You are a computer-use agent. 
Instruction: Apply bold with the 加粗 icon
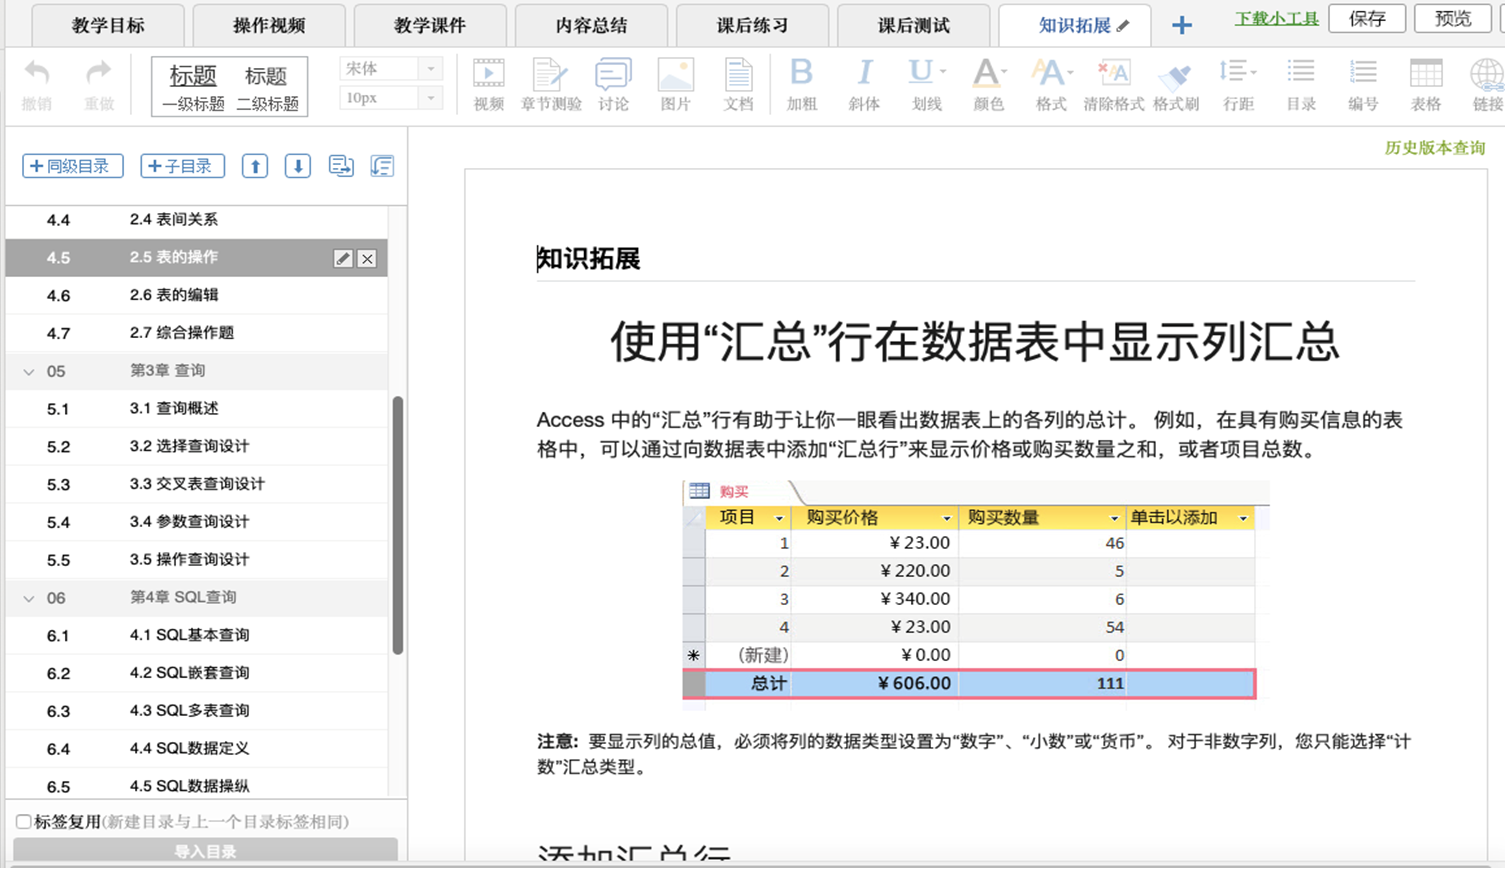[x=801, y=84]
